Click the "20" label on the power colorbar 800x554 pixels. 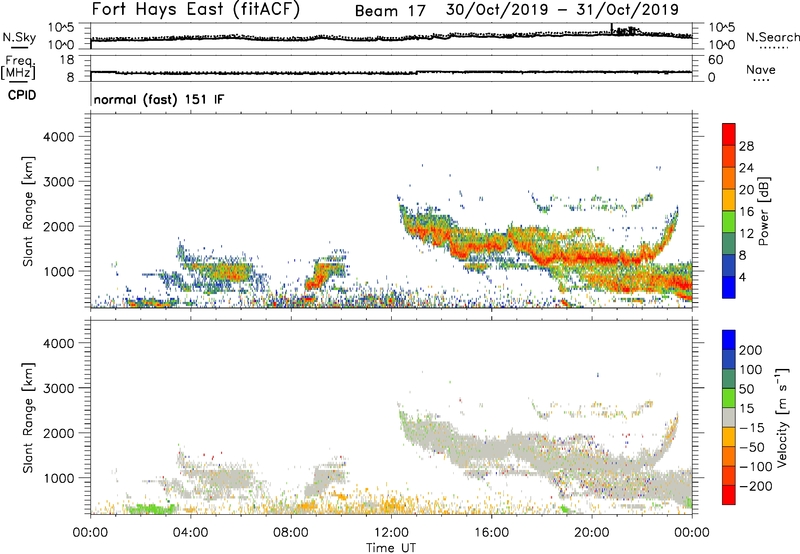coord(746,190)
